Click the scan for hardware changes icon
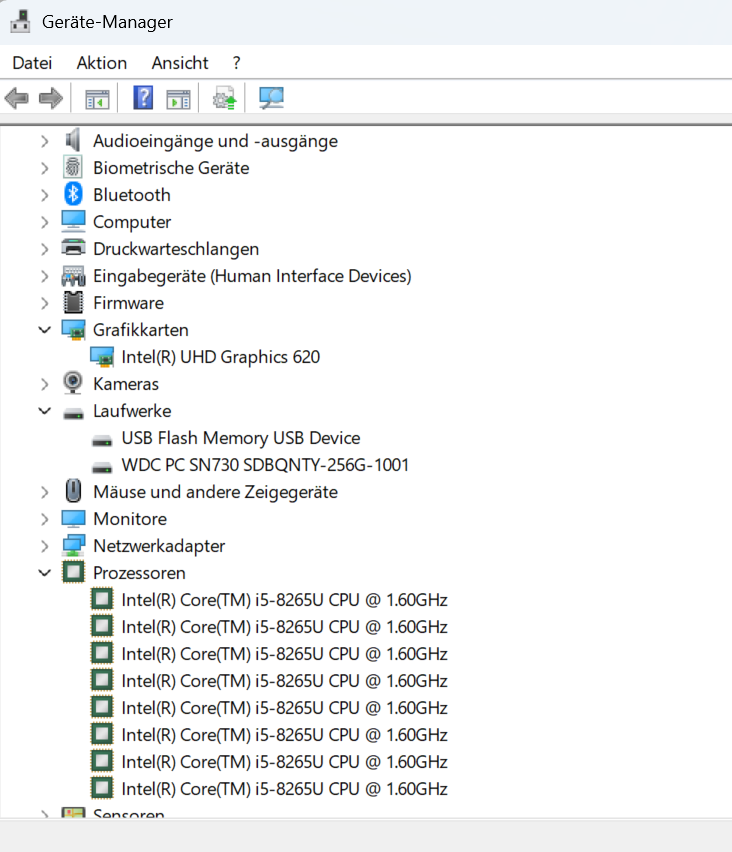The image size is (732, 852). [x=271, y=98]
